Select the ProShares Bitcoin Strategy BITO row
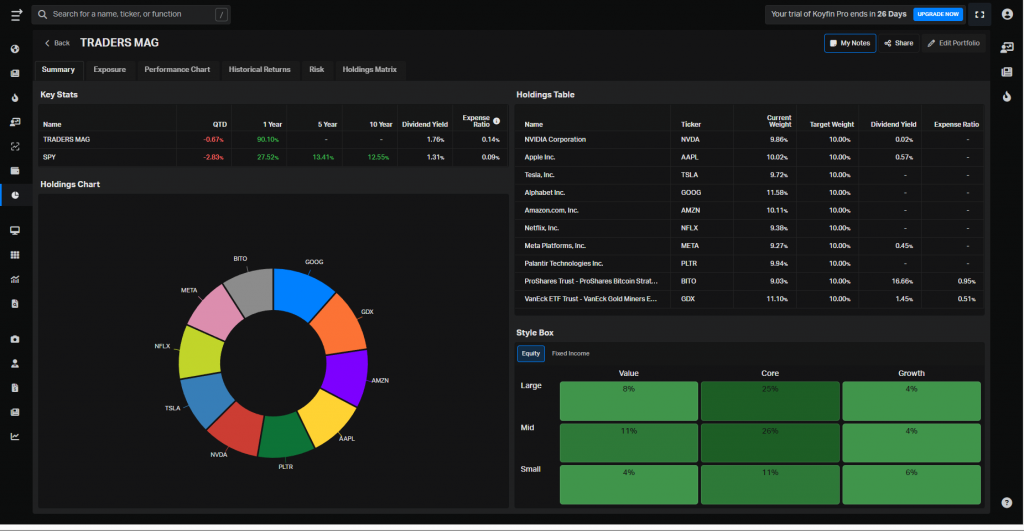This screenshot has width=1024, height=531. [750, 282]
